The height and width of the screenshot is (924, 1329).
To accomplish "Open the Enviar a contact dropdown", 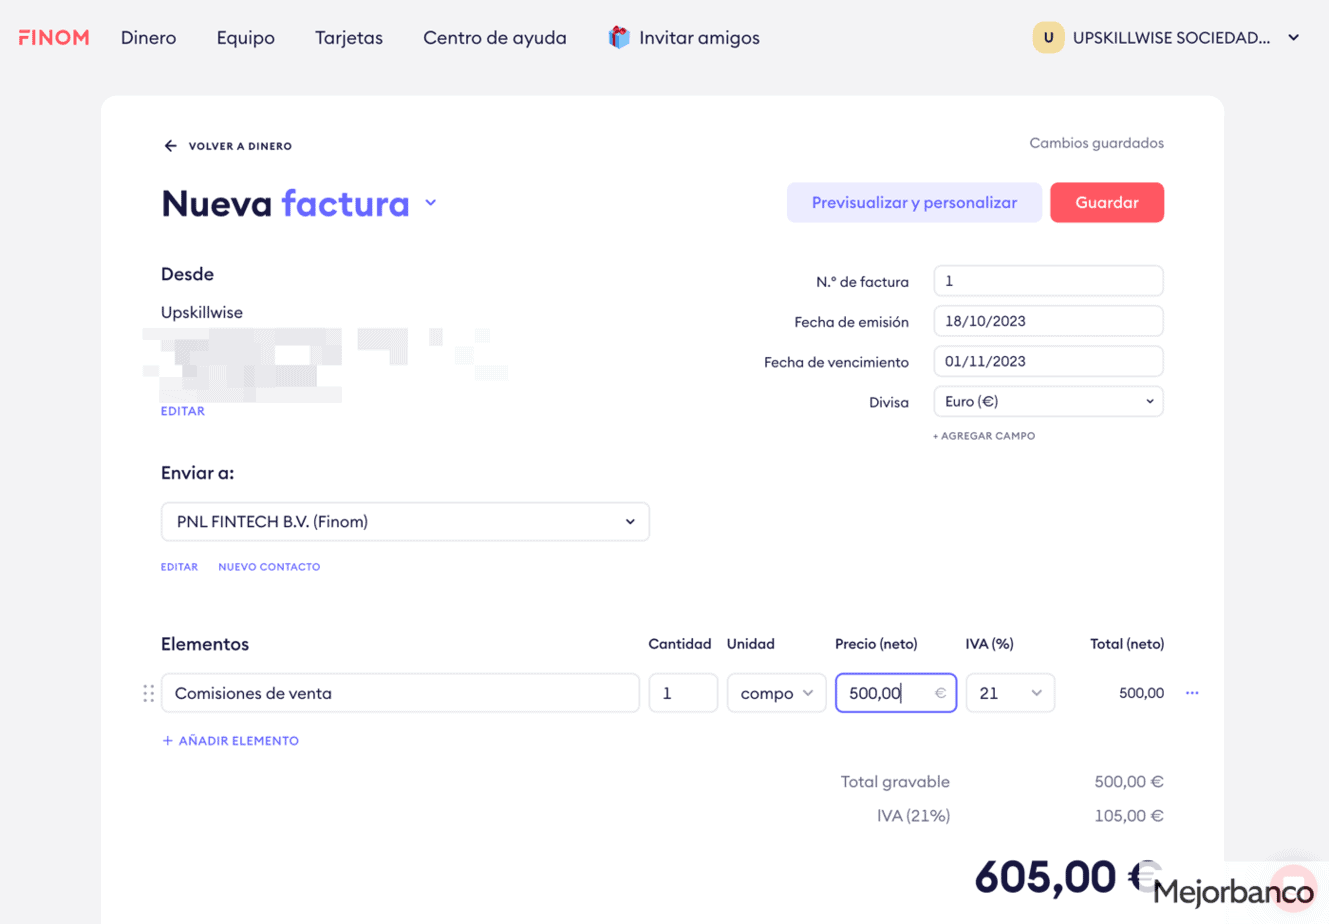I will click(405, 522).
